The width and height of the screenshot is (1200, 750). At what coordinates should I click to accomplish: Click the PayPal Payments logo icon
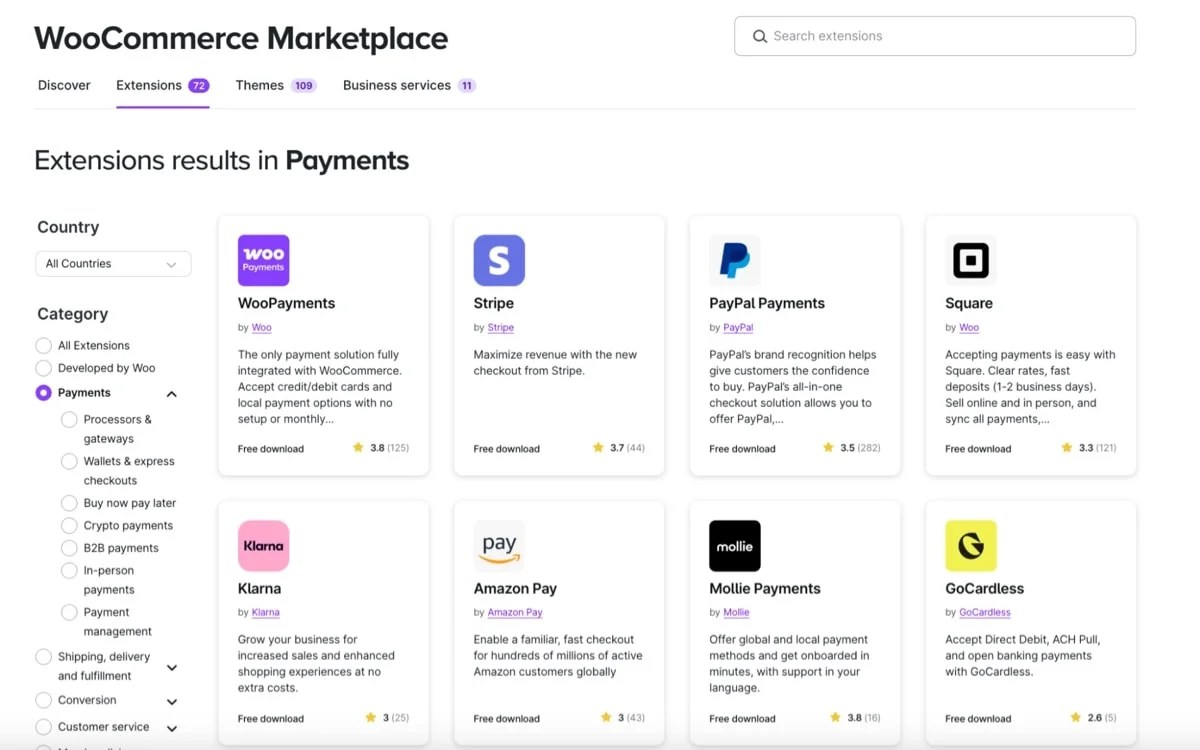coord(734,260)
